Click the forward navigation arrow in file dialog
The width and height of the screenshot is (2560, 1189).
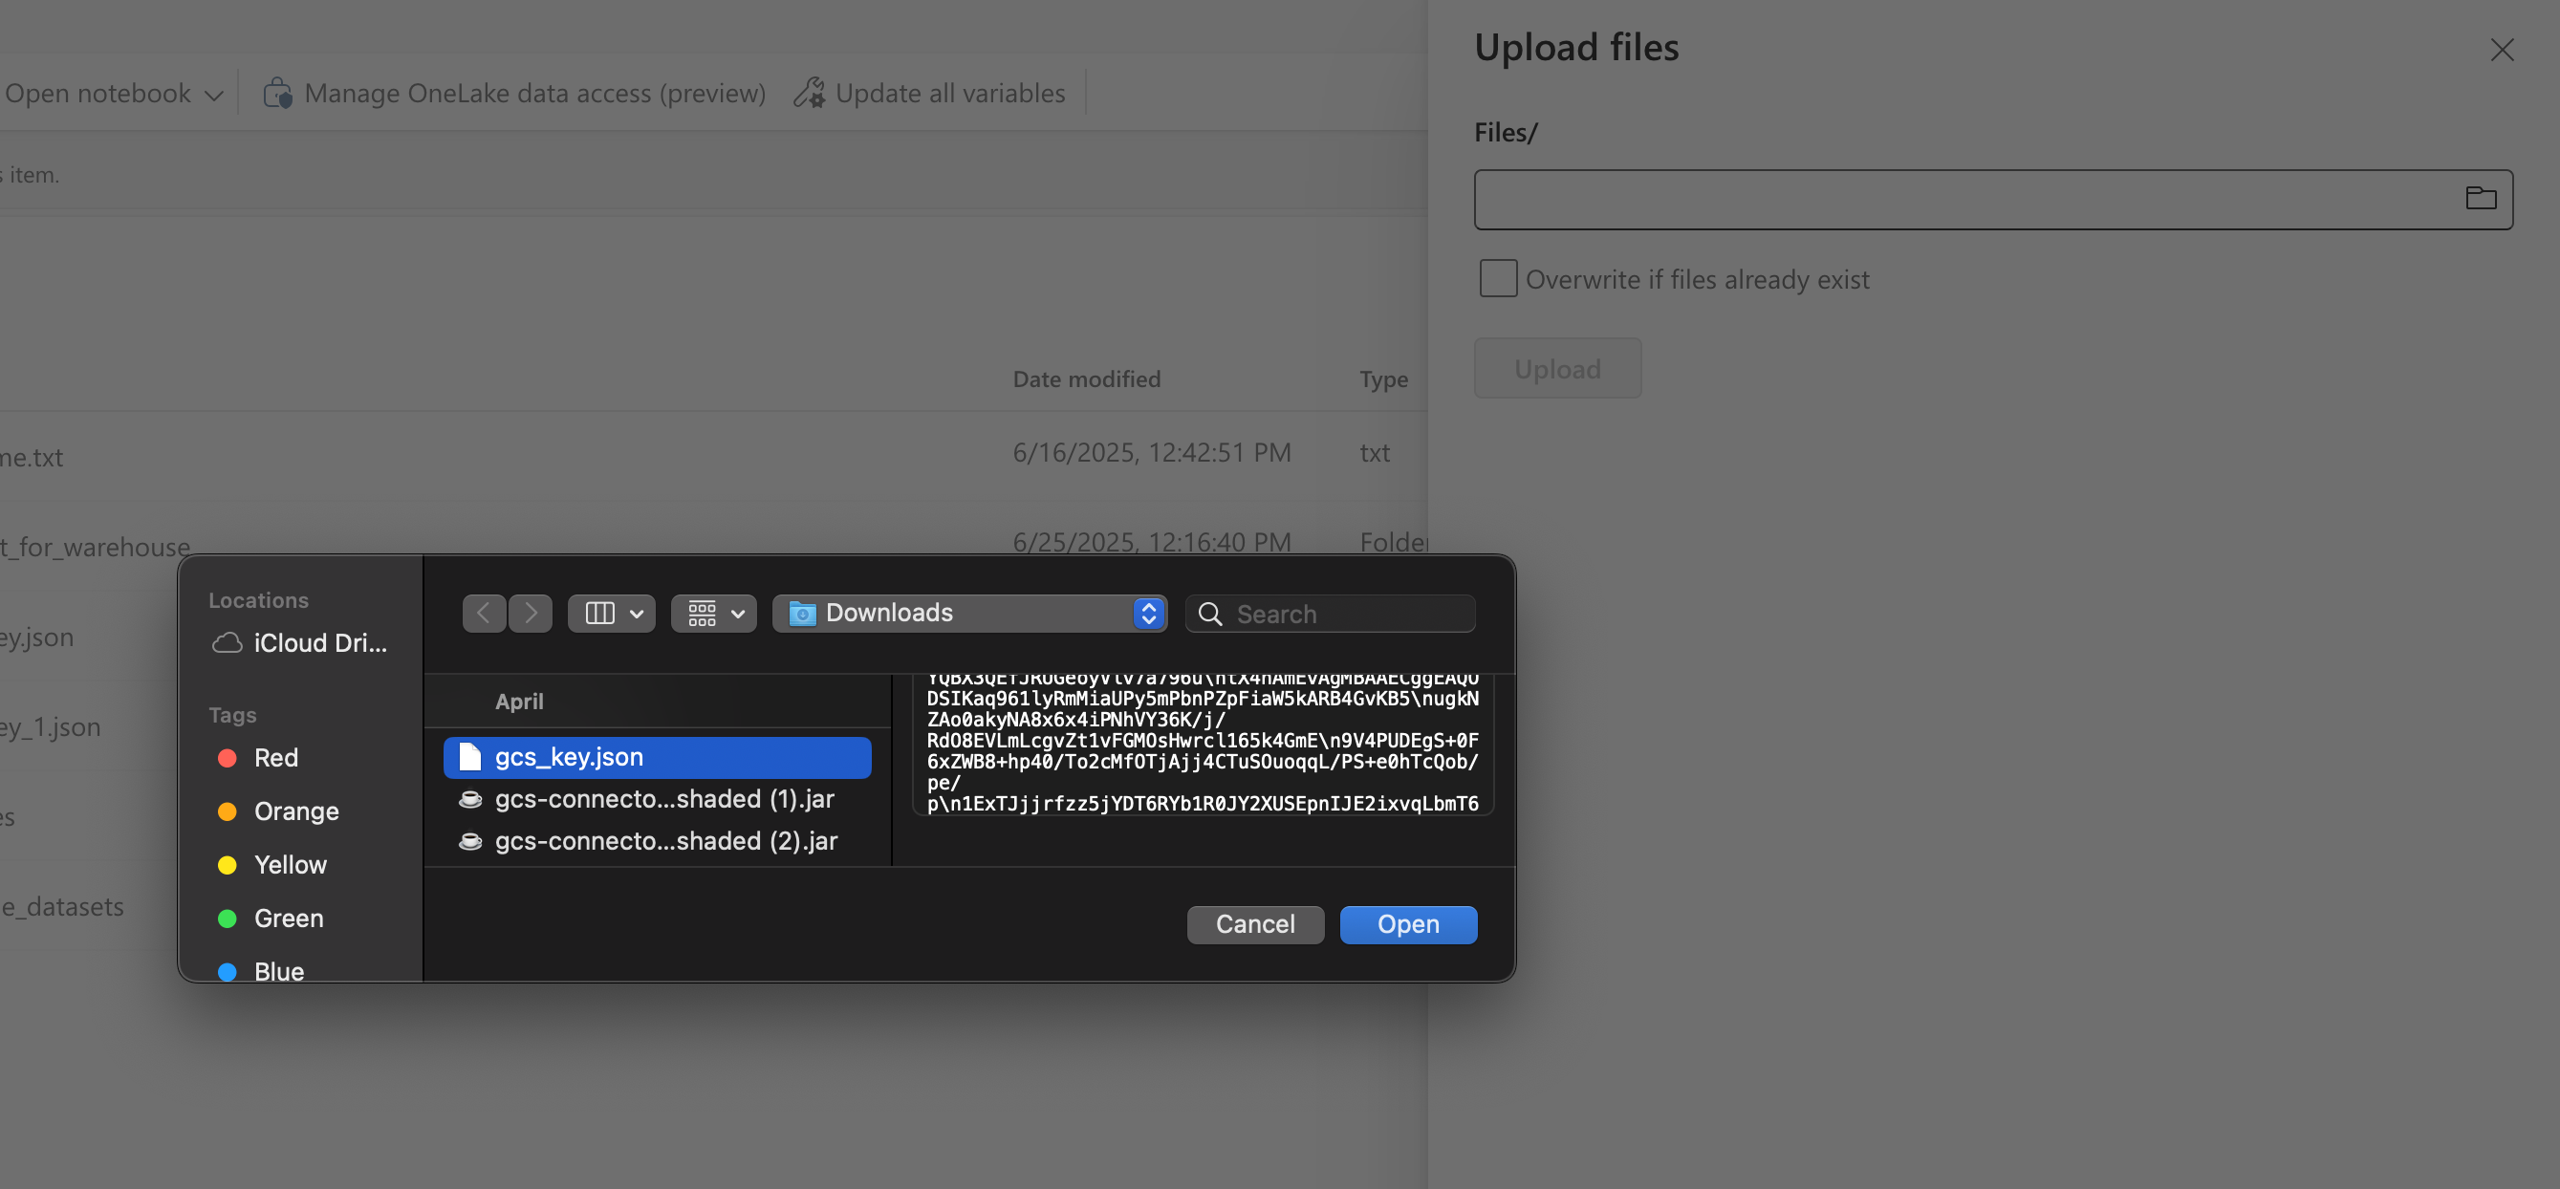click(530, 613)
